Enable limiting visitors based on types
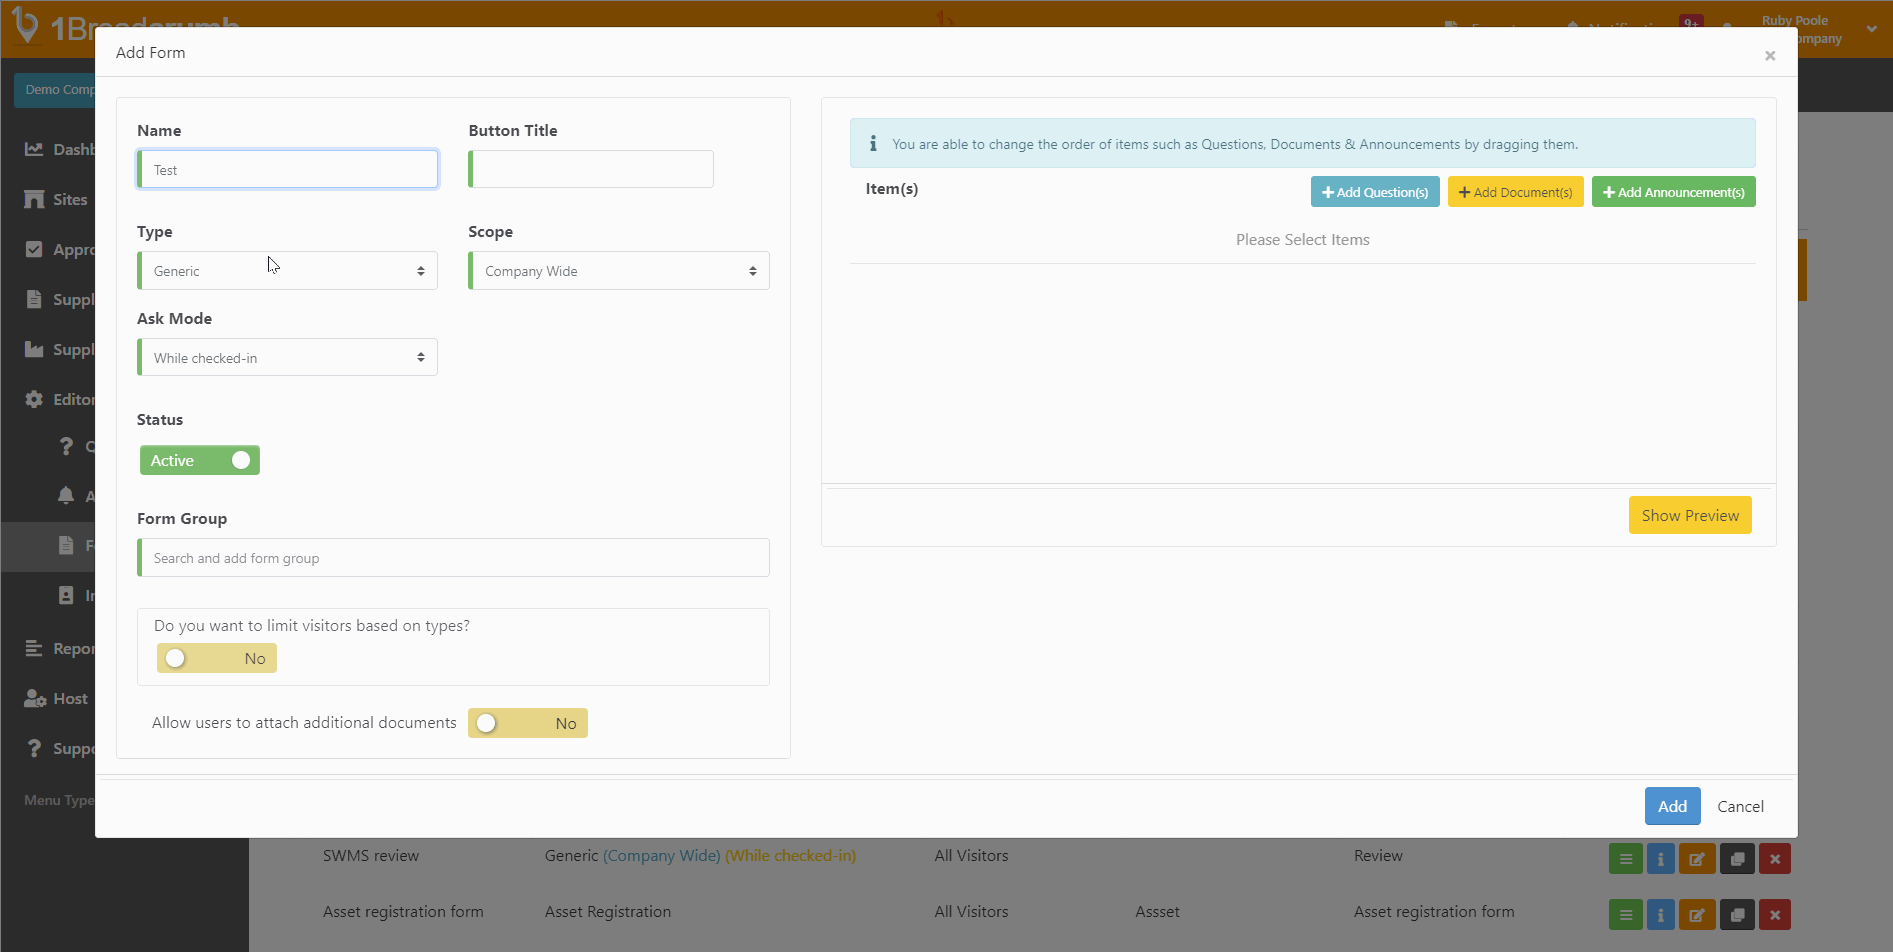This screenshot has width=1893, height=952. click(216, 658)
